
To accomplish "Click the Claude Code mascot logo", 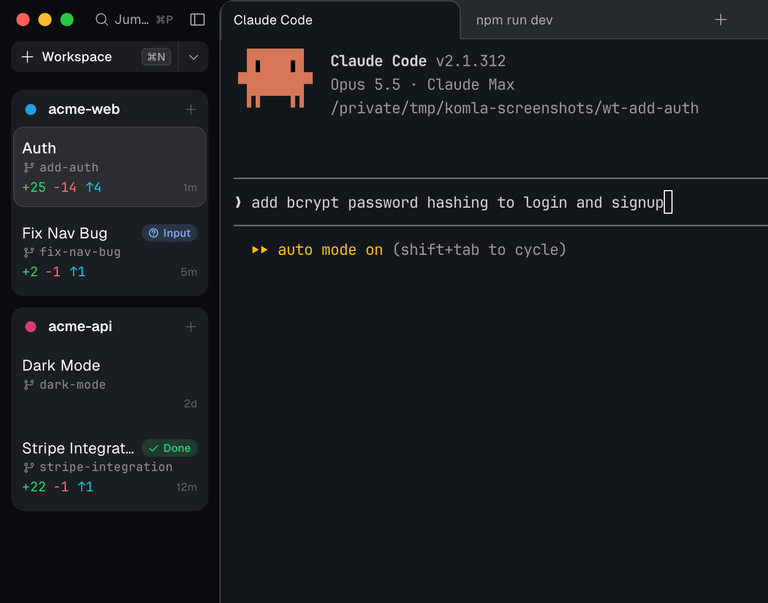I will 275,78.
